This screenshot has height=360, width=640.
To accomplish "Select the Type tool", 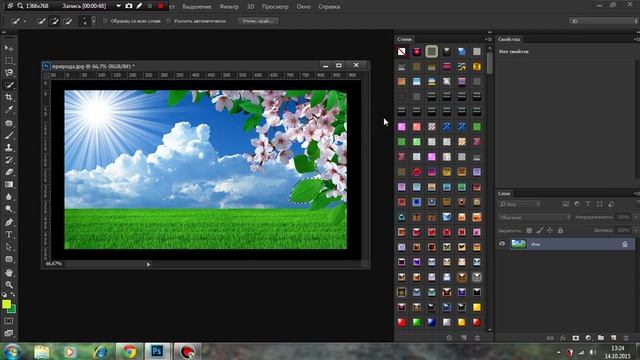I will (x=9, y=235).
